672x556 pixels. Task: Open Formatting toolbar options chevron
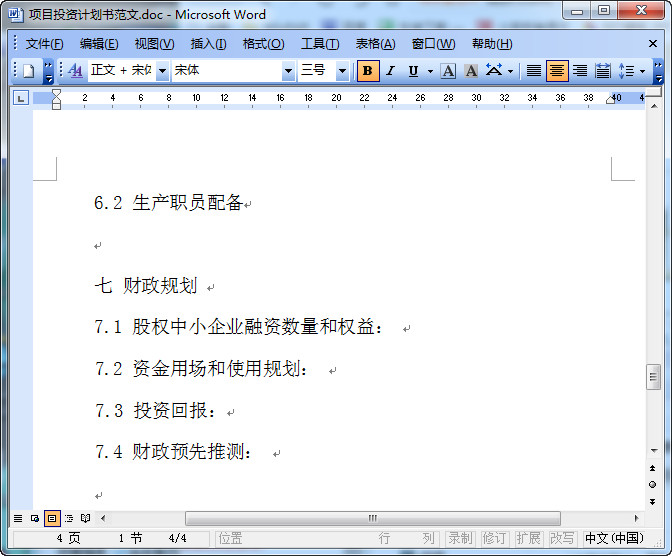pyautogui.click(x=658, y=71)
